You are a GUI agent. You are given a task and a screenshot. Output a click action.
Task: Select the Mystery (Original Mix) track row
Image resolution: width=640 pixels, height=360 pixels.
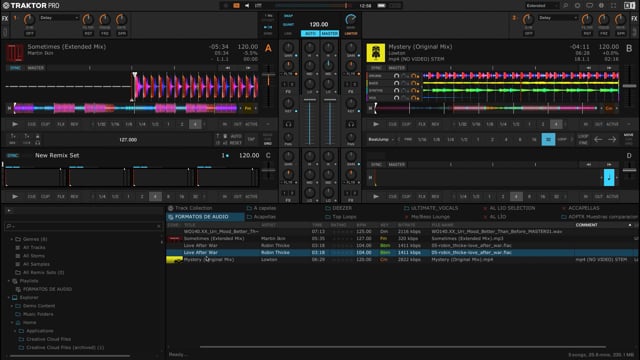tap(402, 260)
